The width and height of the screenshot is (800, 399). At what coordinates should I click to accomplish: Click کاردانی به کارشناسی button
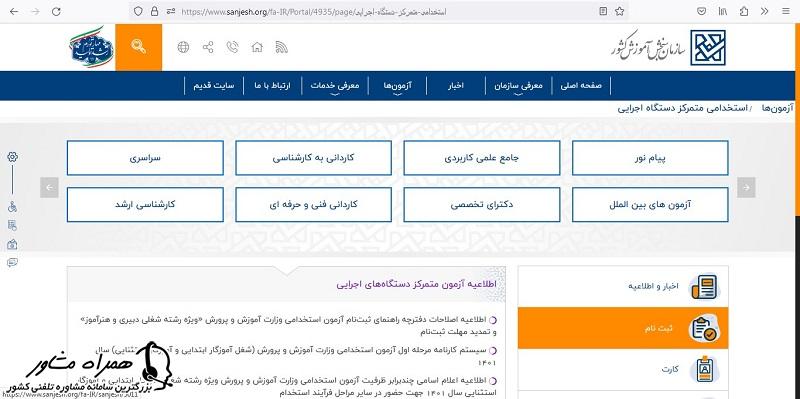coord(313,158)
